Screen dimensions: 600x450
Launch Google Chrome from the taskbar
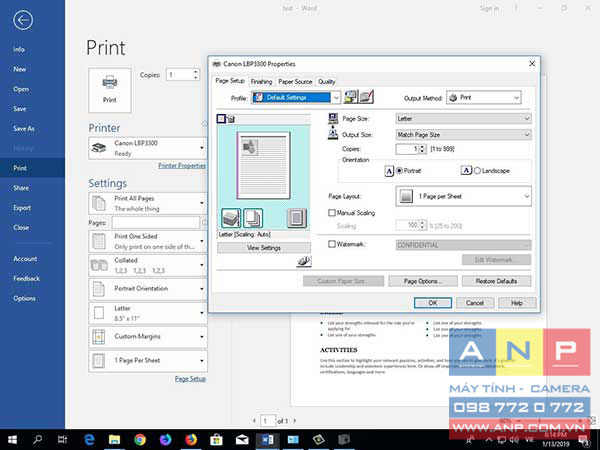click(140, 440)
